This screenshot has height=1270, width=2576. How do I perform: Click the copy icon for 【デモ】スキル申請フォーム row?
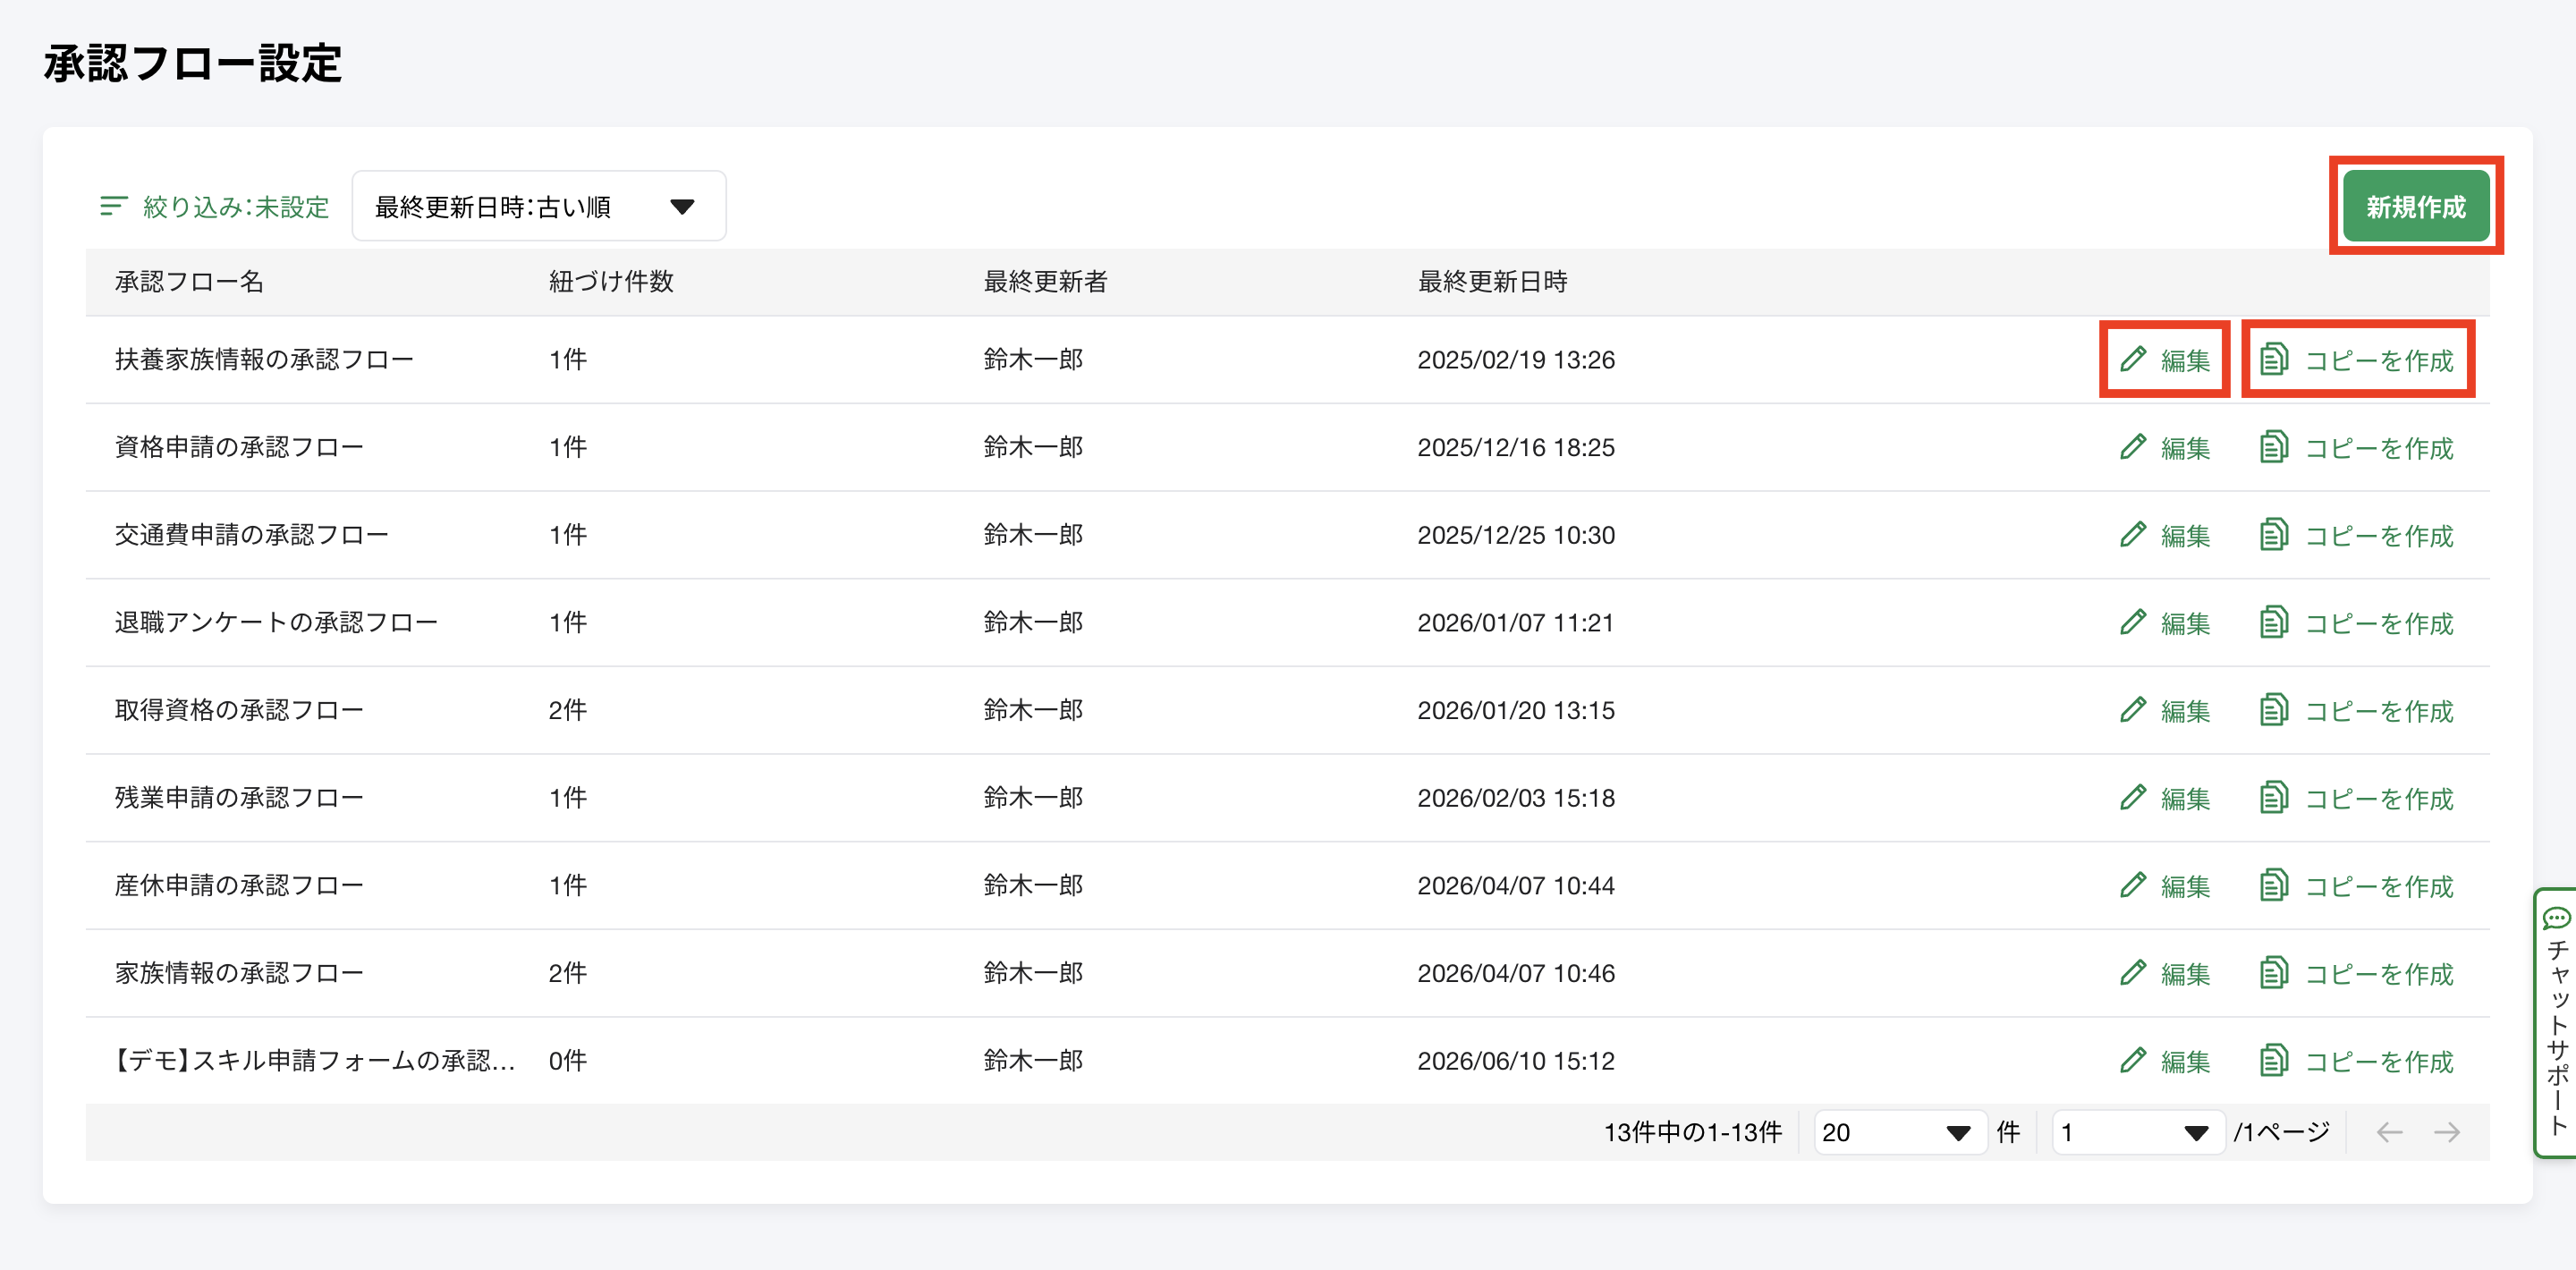click(2274, 1061)
